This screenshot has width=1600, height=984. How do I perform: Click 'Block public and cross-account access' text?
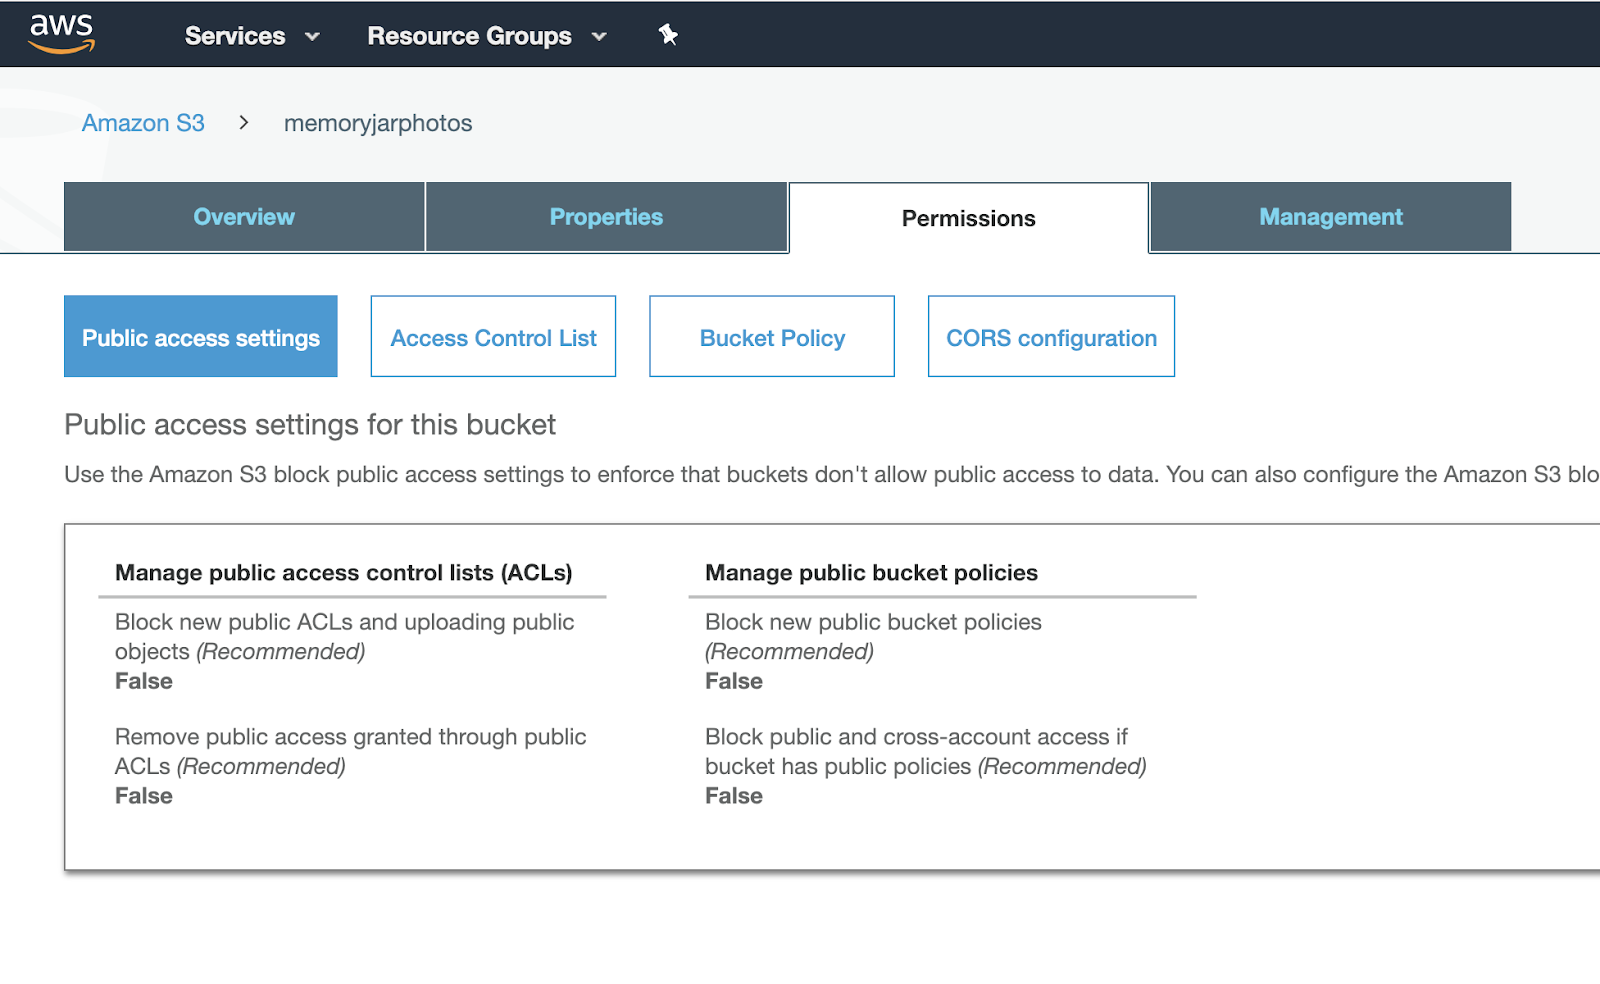click(x=926, y=751)
